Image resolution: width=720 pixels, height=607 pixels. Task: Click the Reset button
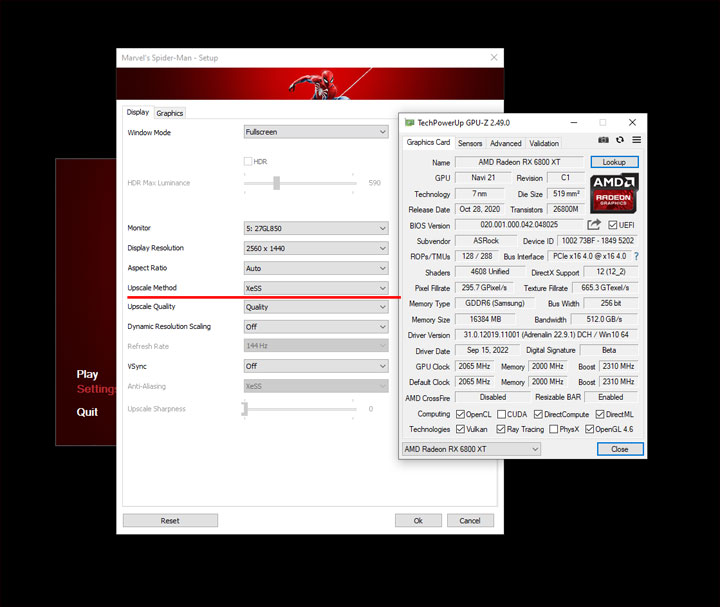click(x=170, y=520)
